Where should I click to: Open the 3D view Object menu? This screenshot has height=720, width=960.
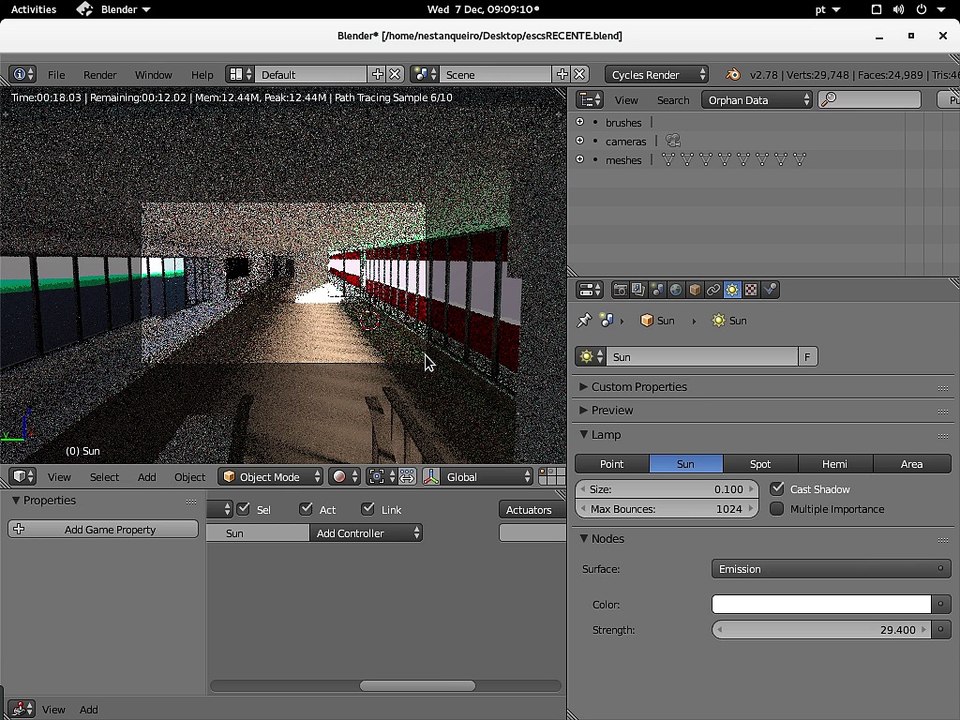(190, 477)
